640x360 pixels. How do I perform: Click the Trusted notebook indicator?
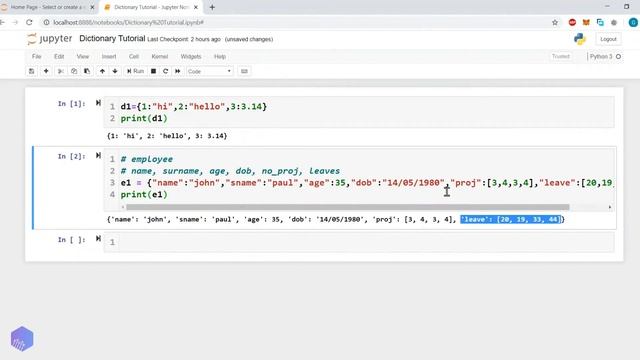coord(561,56)
